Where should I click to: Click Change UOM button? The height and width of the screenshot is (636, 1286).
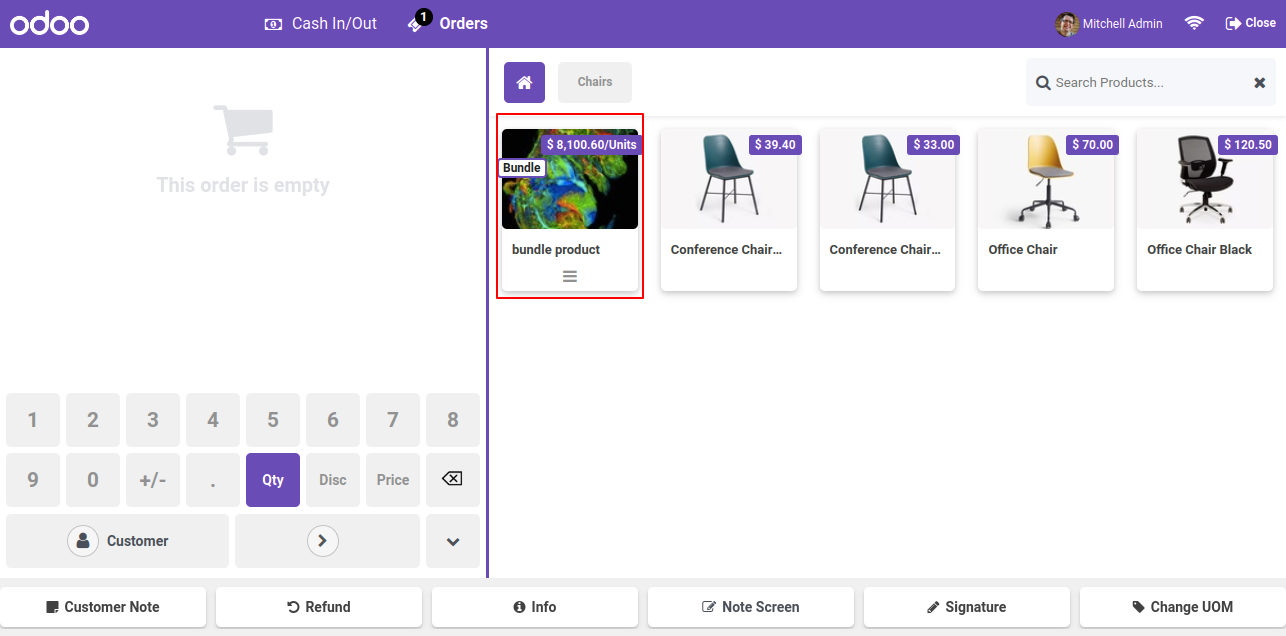(x=1183, y=607)
